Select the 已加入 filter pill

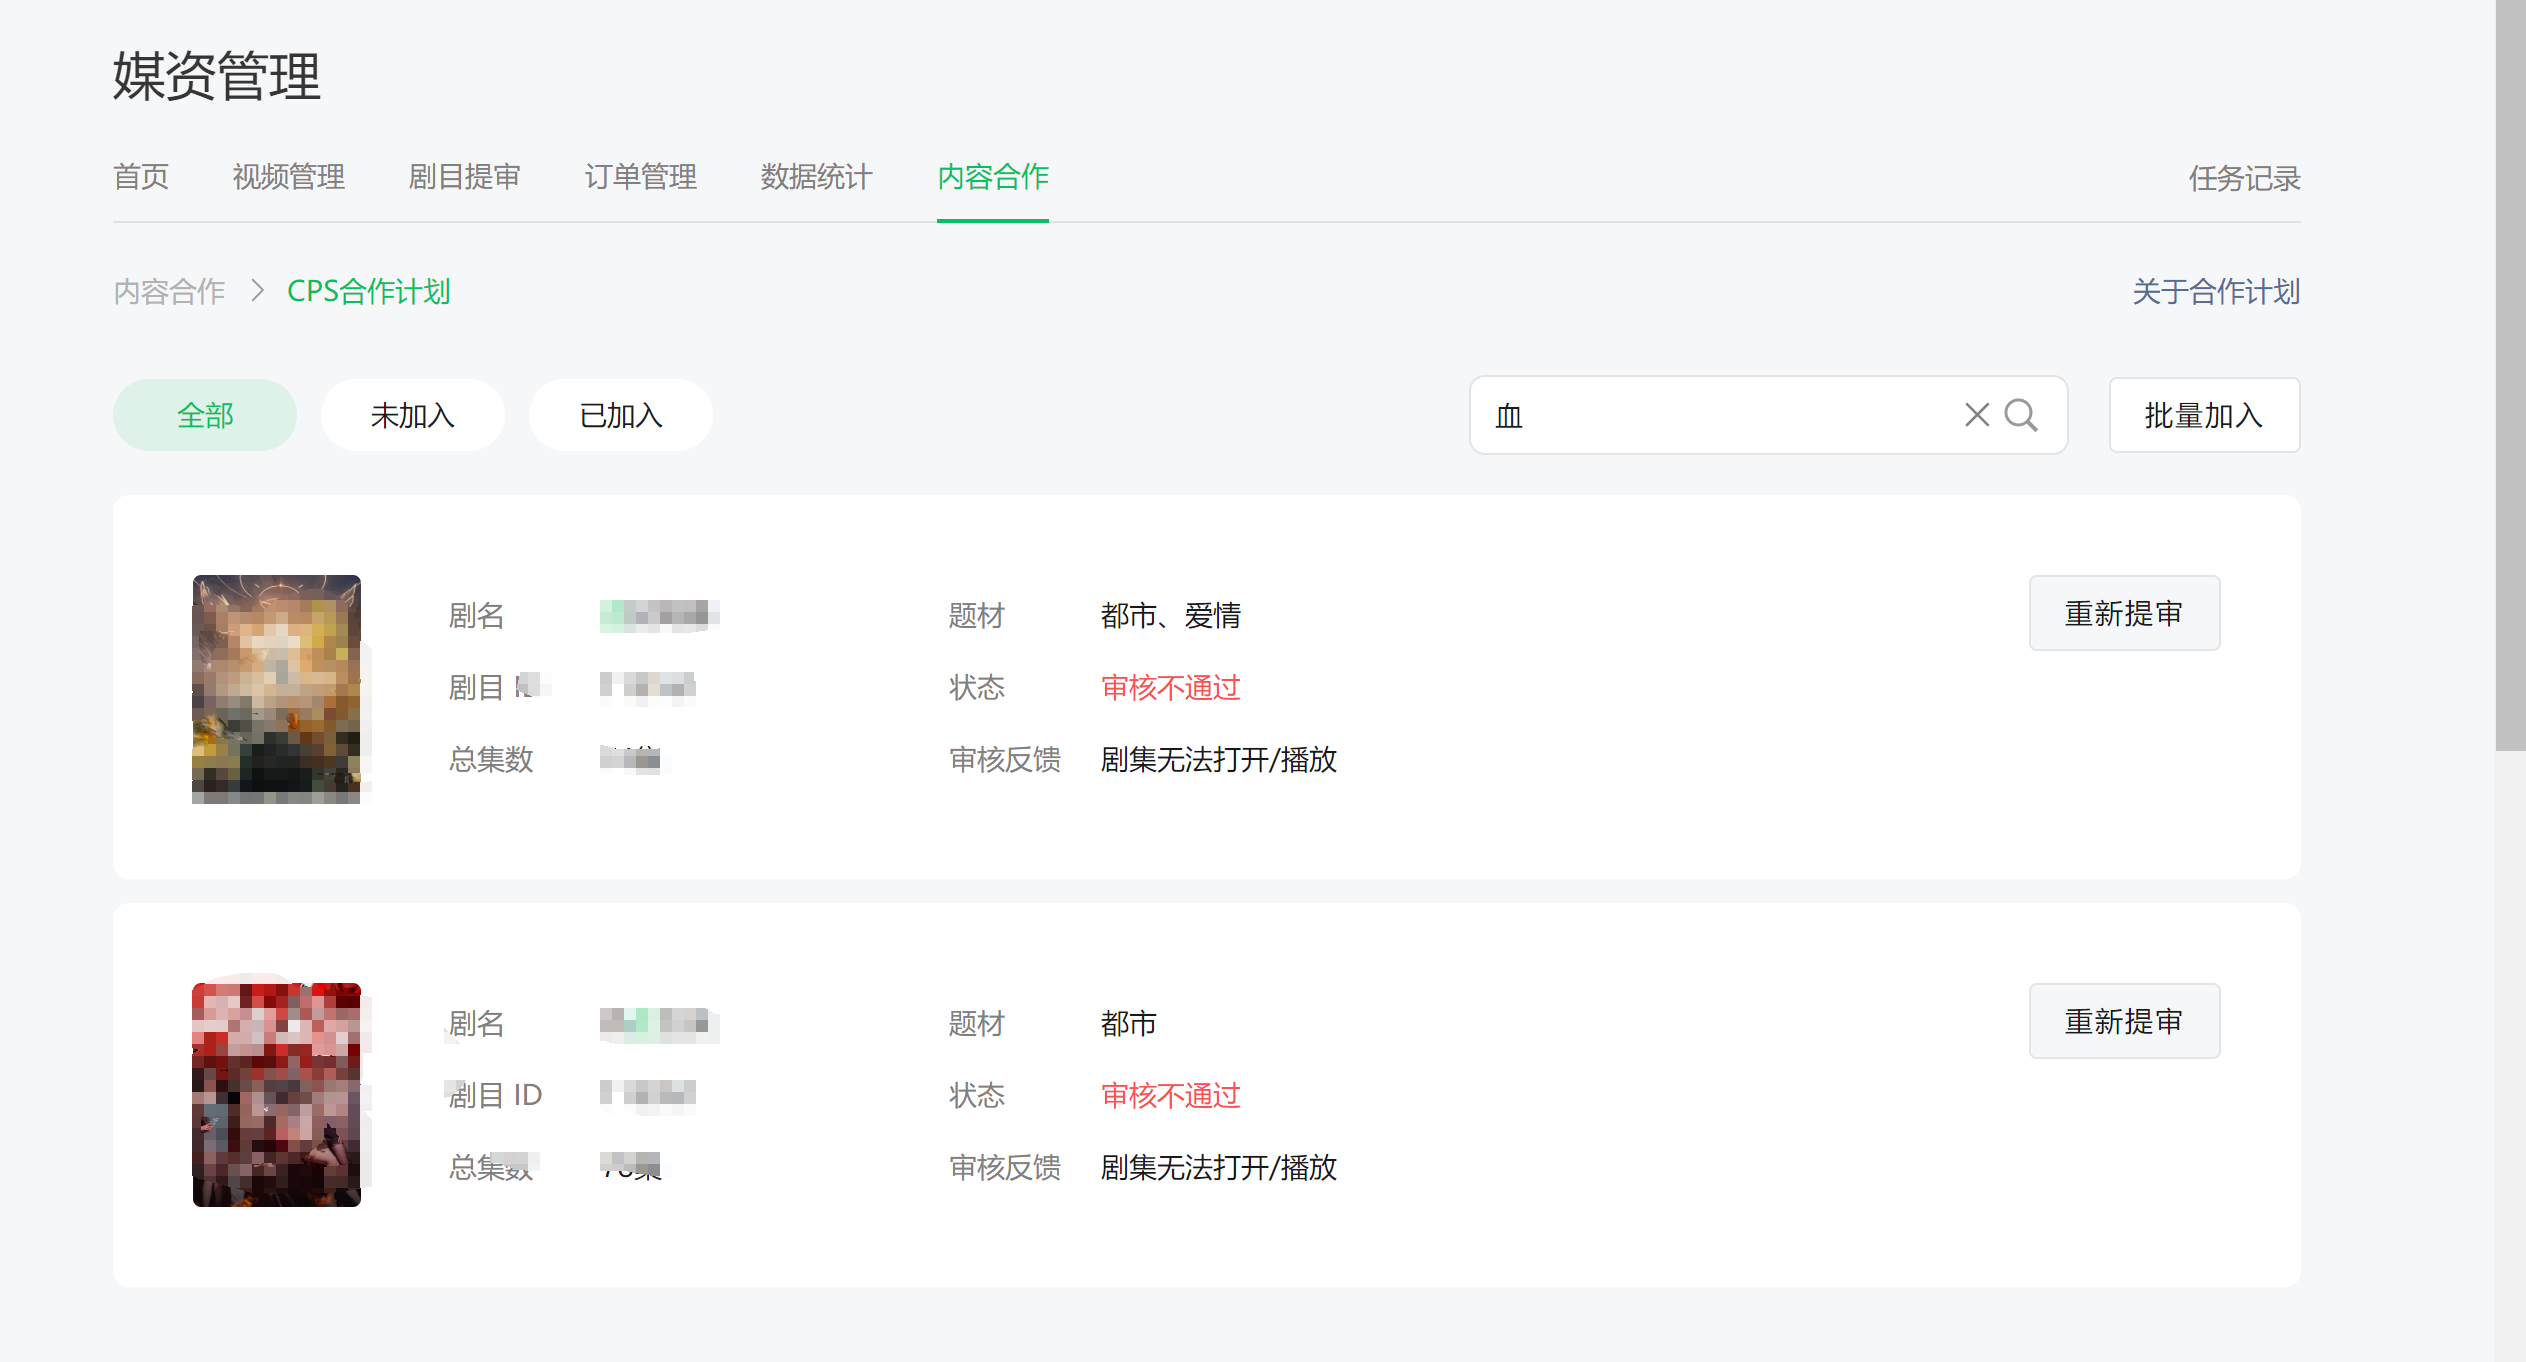[x=620, y=415]
